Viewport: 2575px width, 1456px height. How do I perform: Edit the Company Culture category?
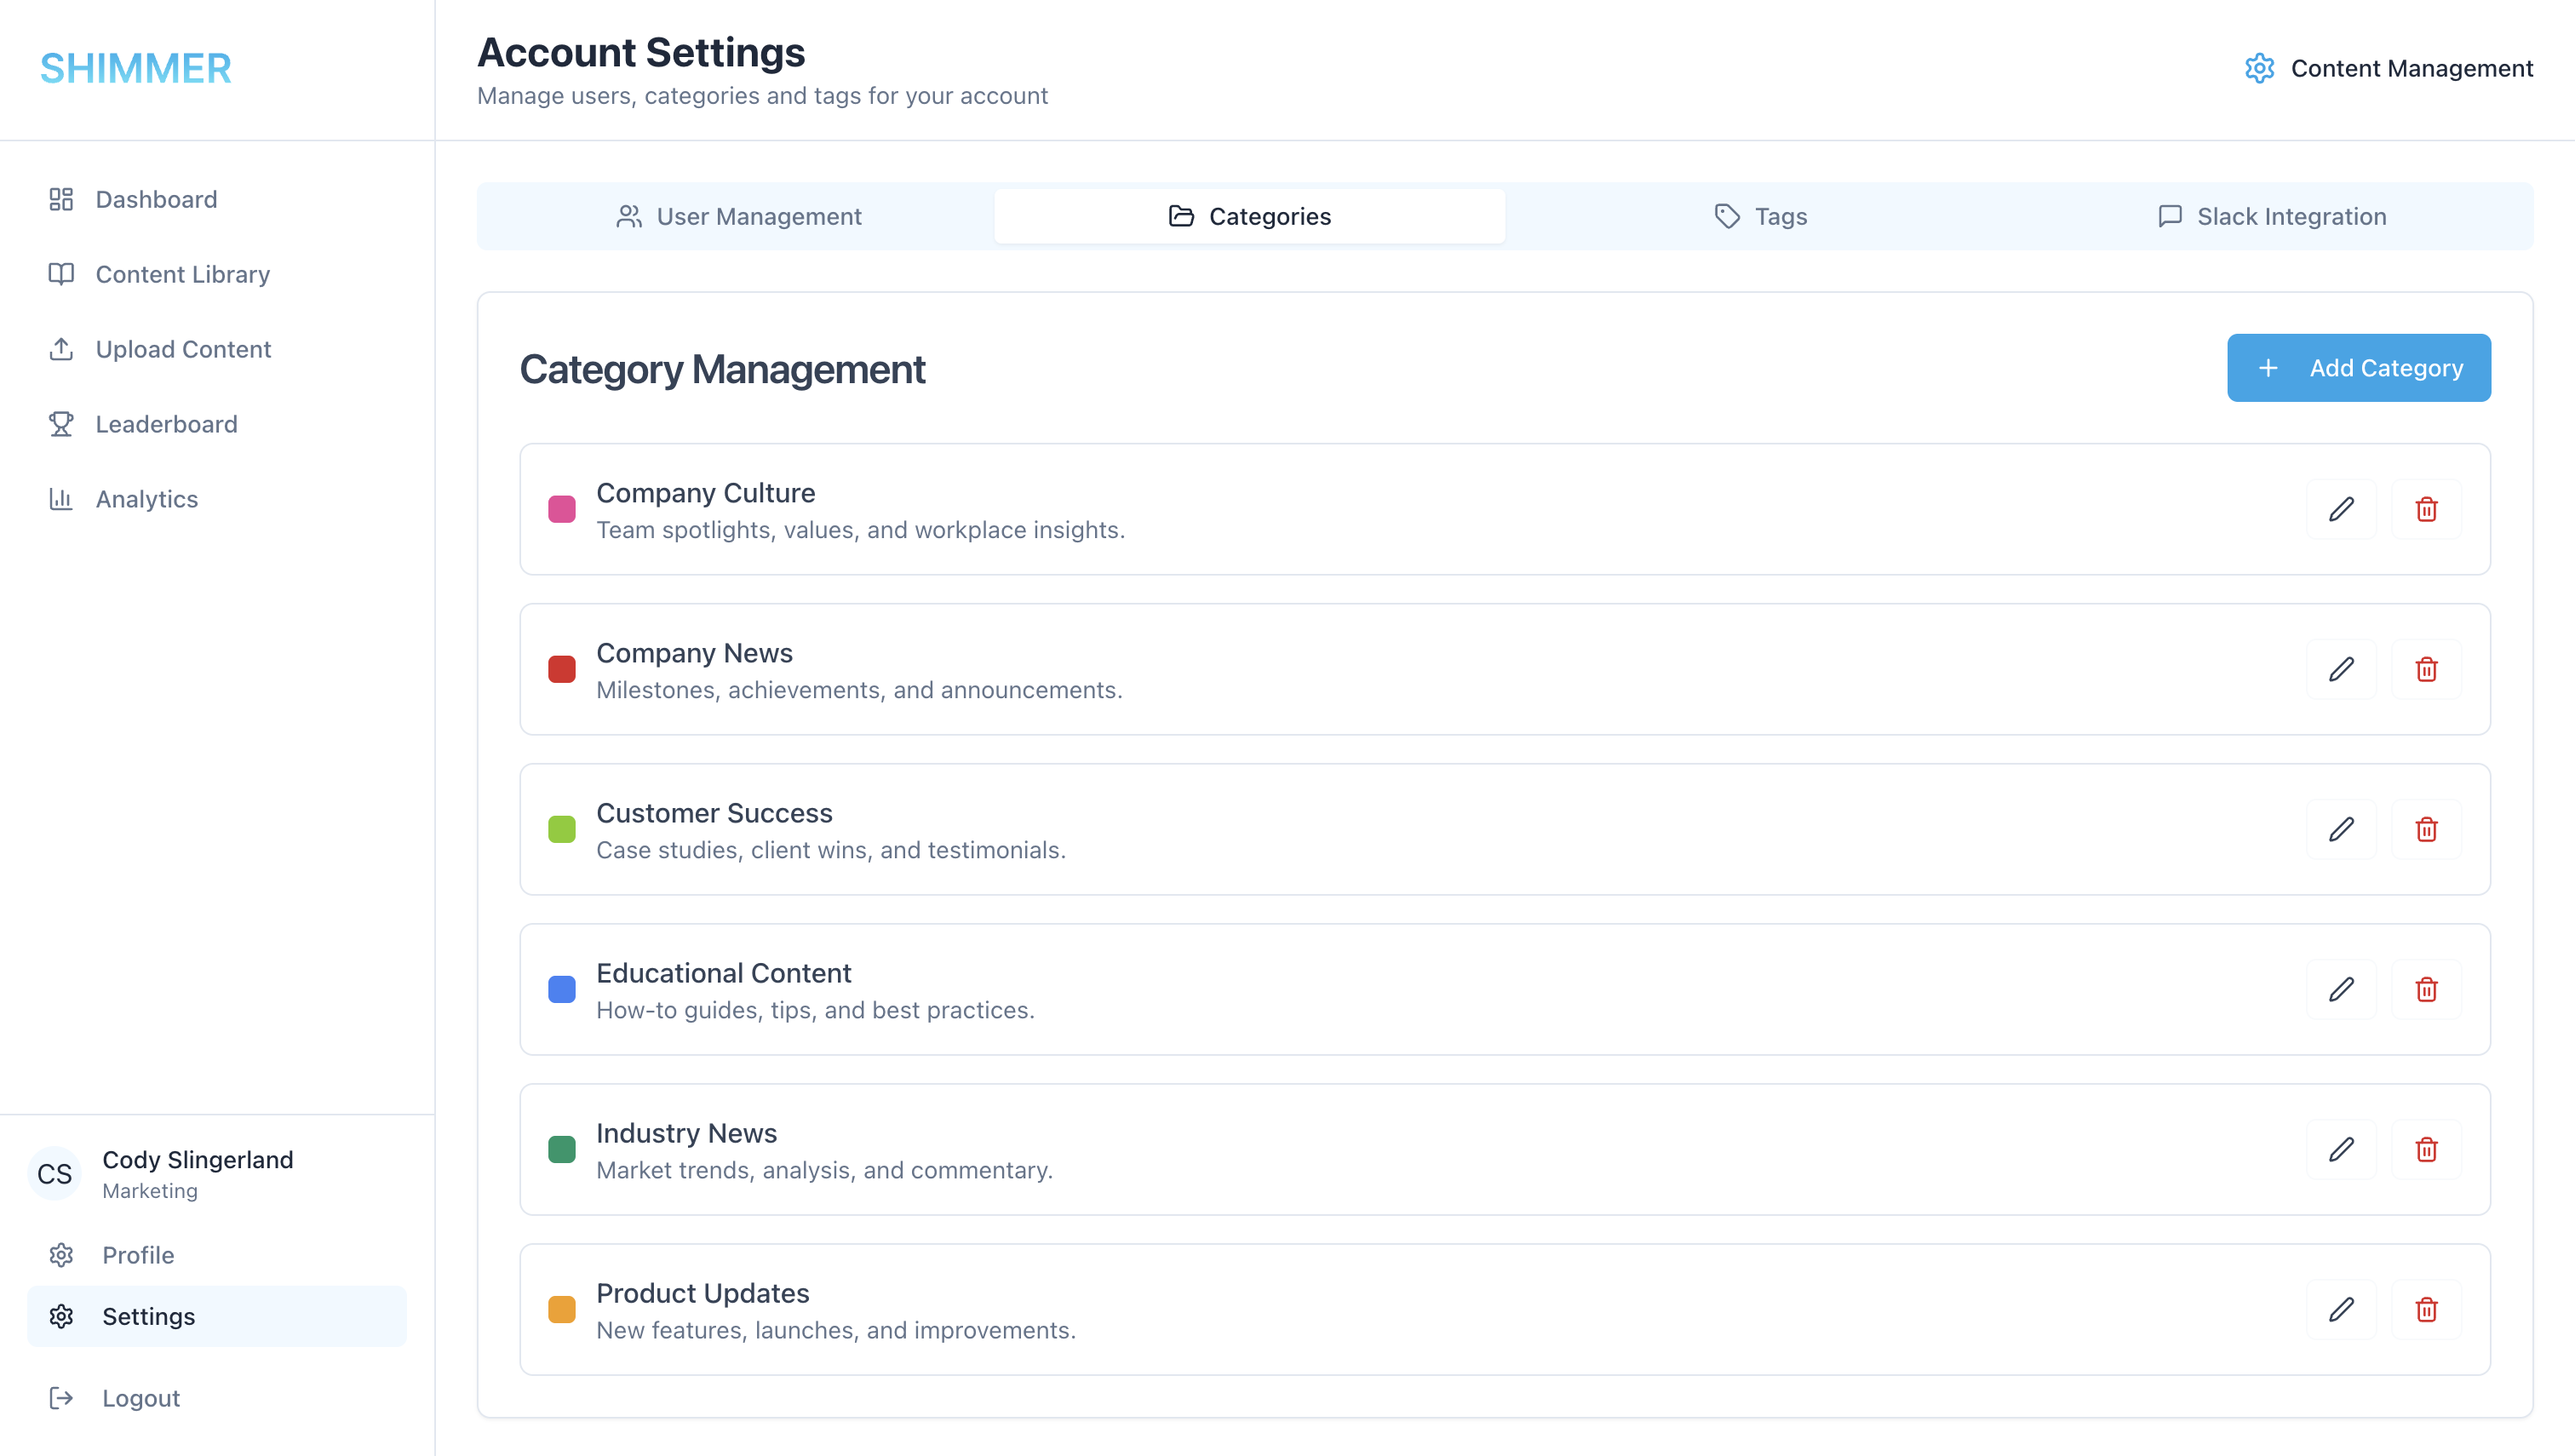(x=2342, y=510)
